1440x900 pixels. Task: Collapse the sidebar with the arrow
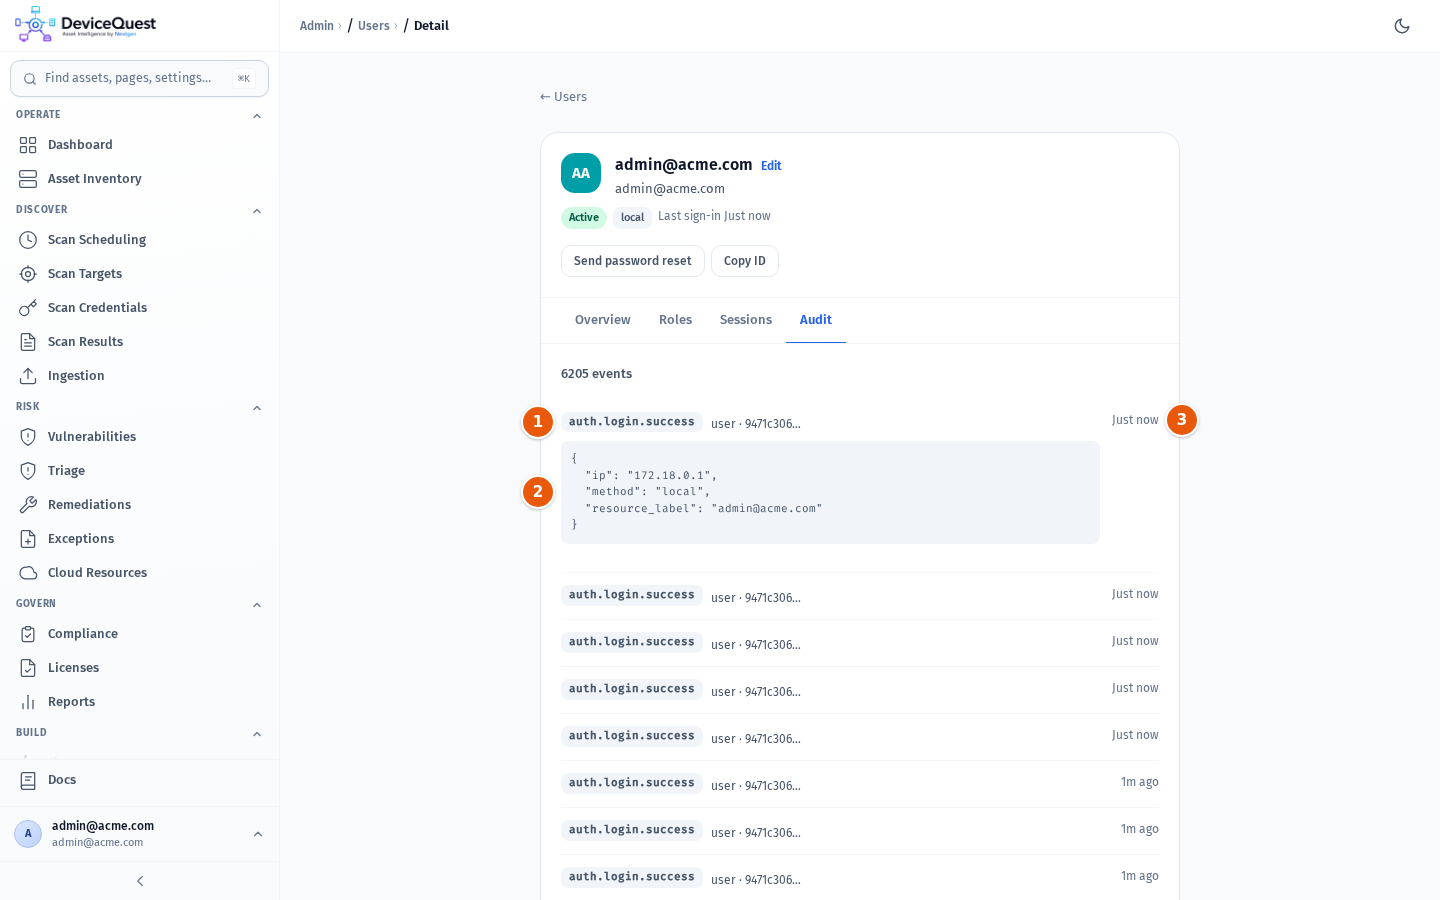[140, 881]
